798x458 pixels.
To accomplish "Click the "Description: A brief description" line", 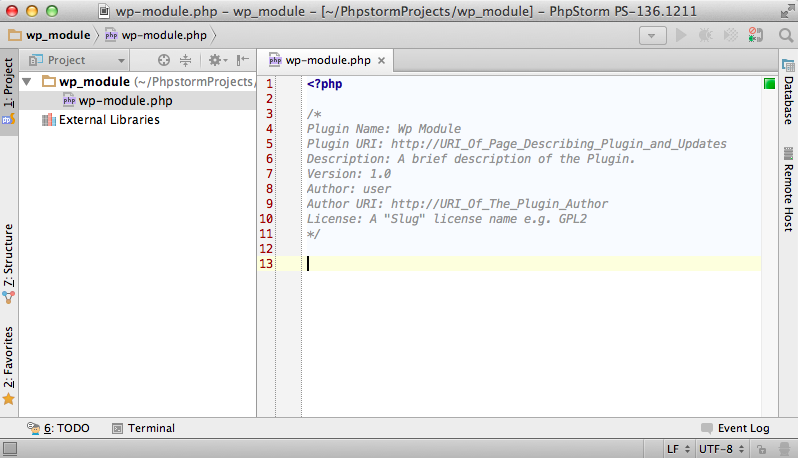I will pos(471,159).
